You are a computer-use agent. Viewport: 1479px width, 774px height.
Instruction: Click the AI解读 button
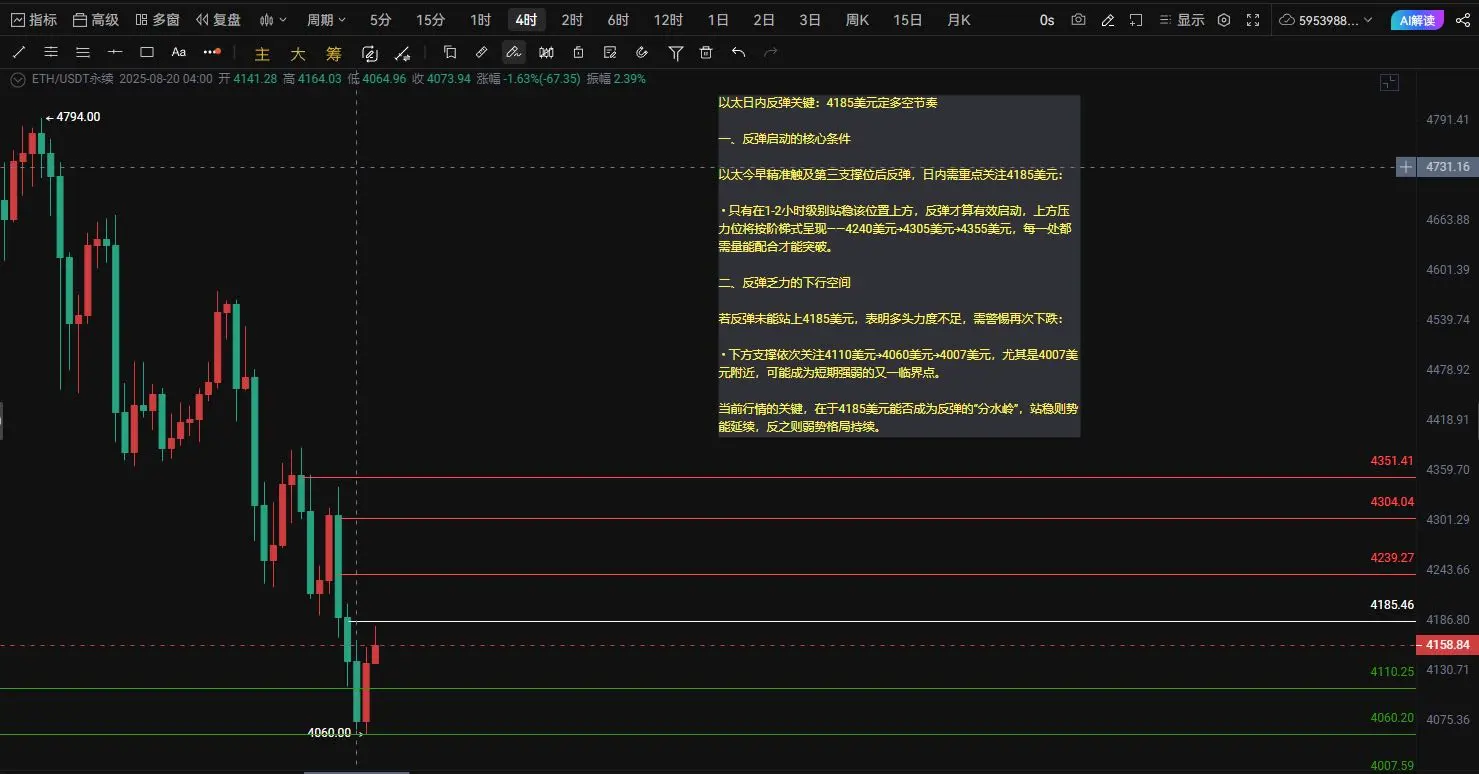click(1417, 19)
